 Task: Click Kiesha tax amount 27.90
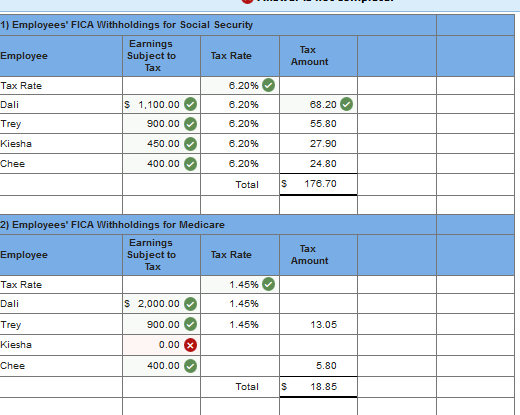coord(323,144)
